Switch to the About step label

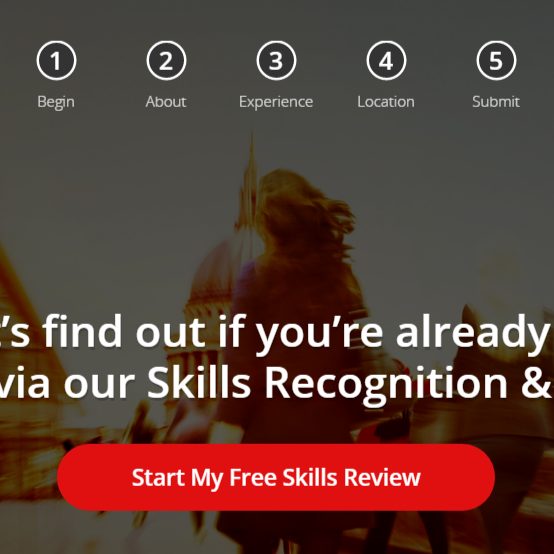(166, 102)
